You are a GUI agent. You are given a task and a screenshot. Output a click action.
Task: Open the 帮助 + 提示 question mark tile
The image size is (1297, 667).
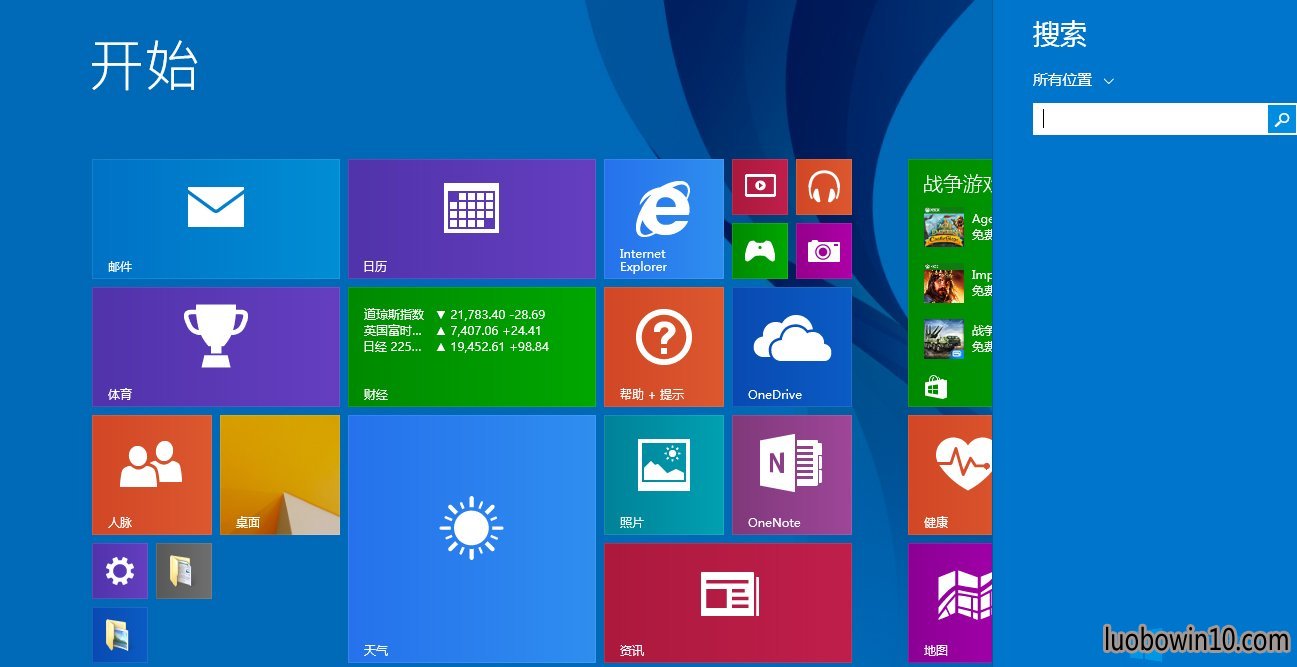664,347
